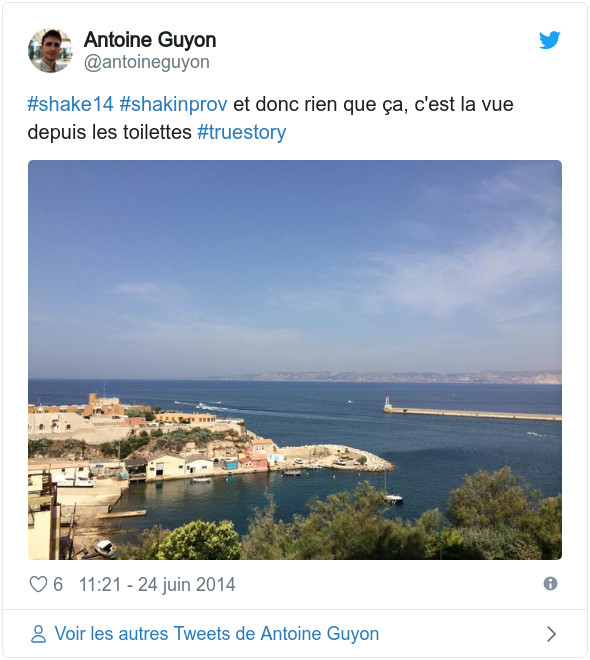This screenshot has height=660, width=590.
Task: Click the pink harbor house in photo
Action: [x=258, y=462]
